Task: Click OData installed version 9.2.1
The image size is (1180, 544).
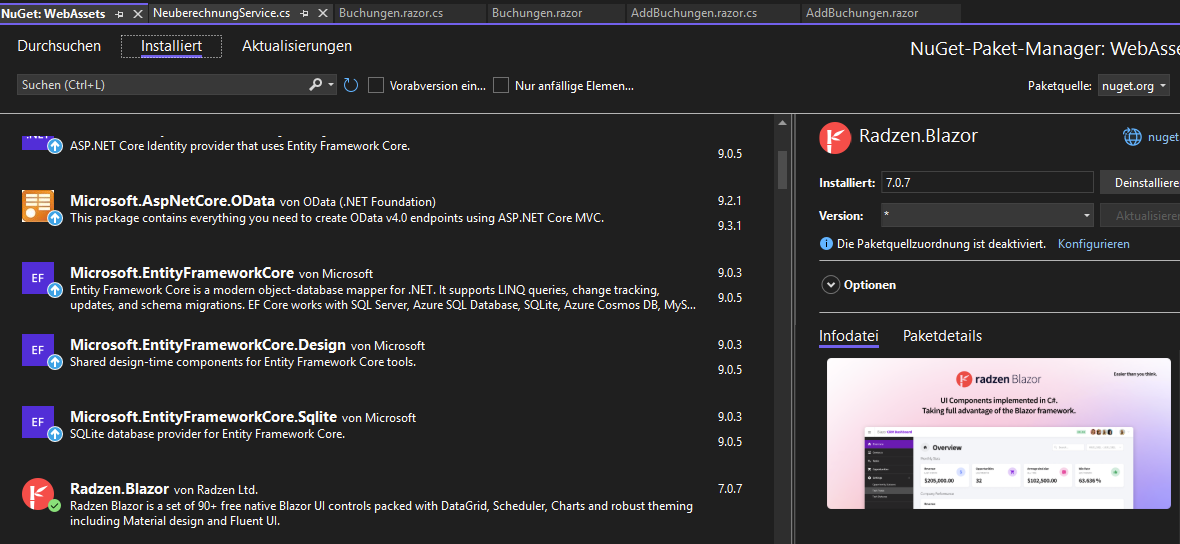Action: (x=730, y=201)
